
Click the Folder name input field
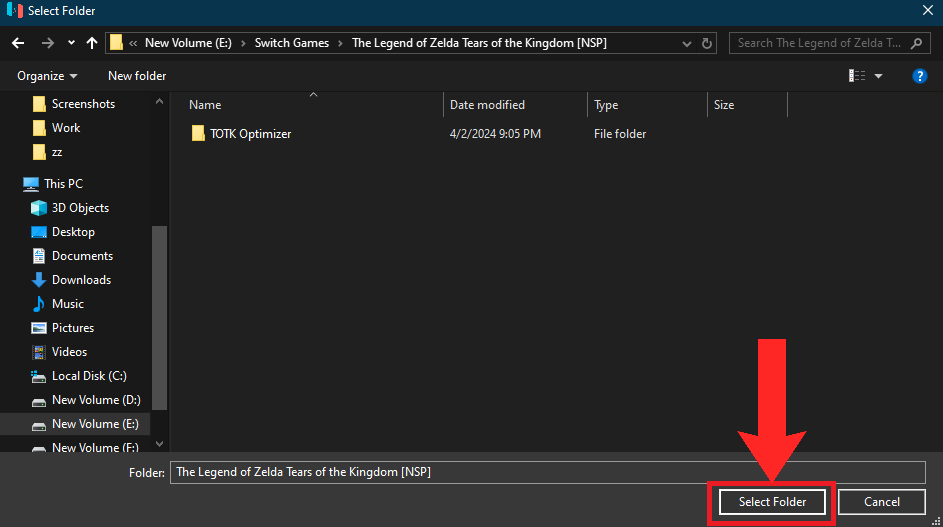tap(547, 472)
